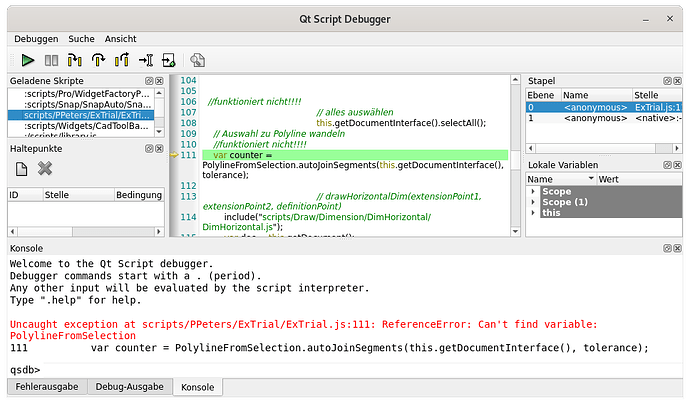Open the Debuggen menu
Image resolution: width=690 pixels, height=404 pixels.
[x=36, y=38]
